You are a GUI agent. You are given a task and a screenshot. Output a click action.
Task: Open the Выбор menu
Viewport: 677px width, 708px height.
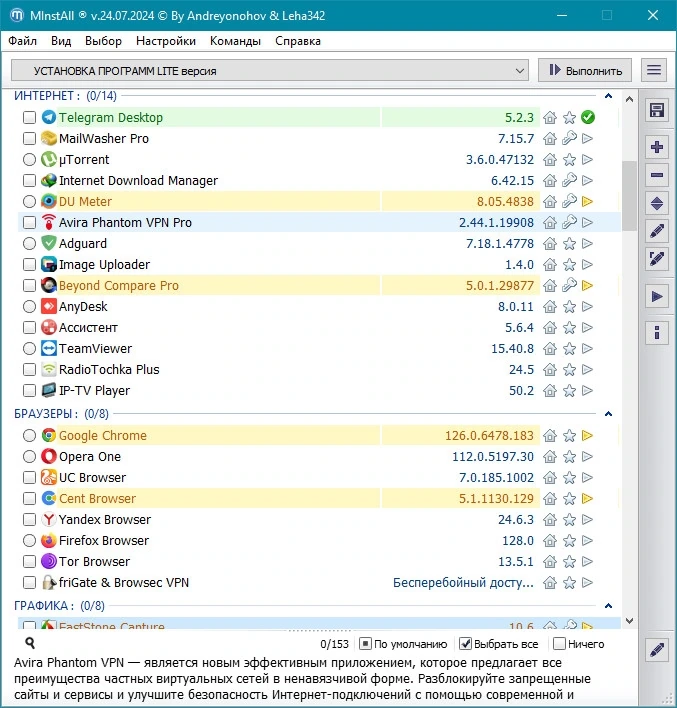click(103, 41)
